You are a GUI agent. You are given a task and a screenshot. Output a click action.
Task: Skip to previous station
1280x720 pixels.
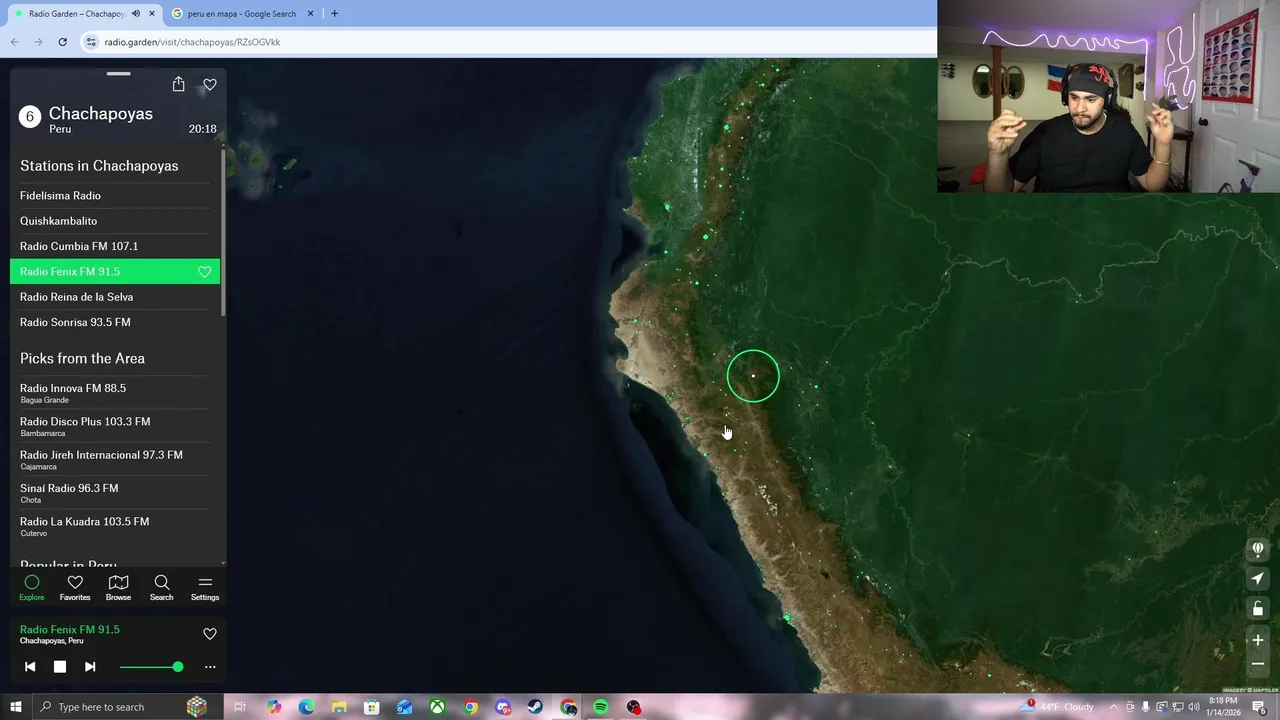click(30, 667)
